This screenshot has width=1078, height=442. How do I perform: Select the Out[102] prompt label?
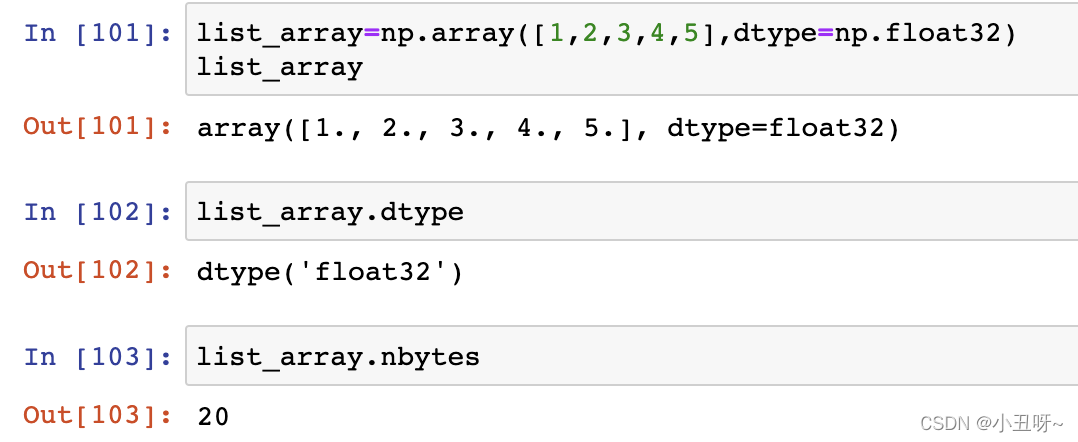click(x=98, y=272)
